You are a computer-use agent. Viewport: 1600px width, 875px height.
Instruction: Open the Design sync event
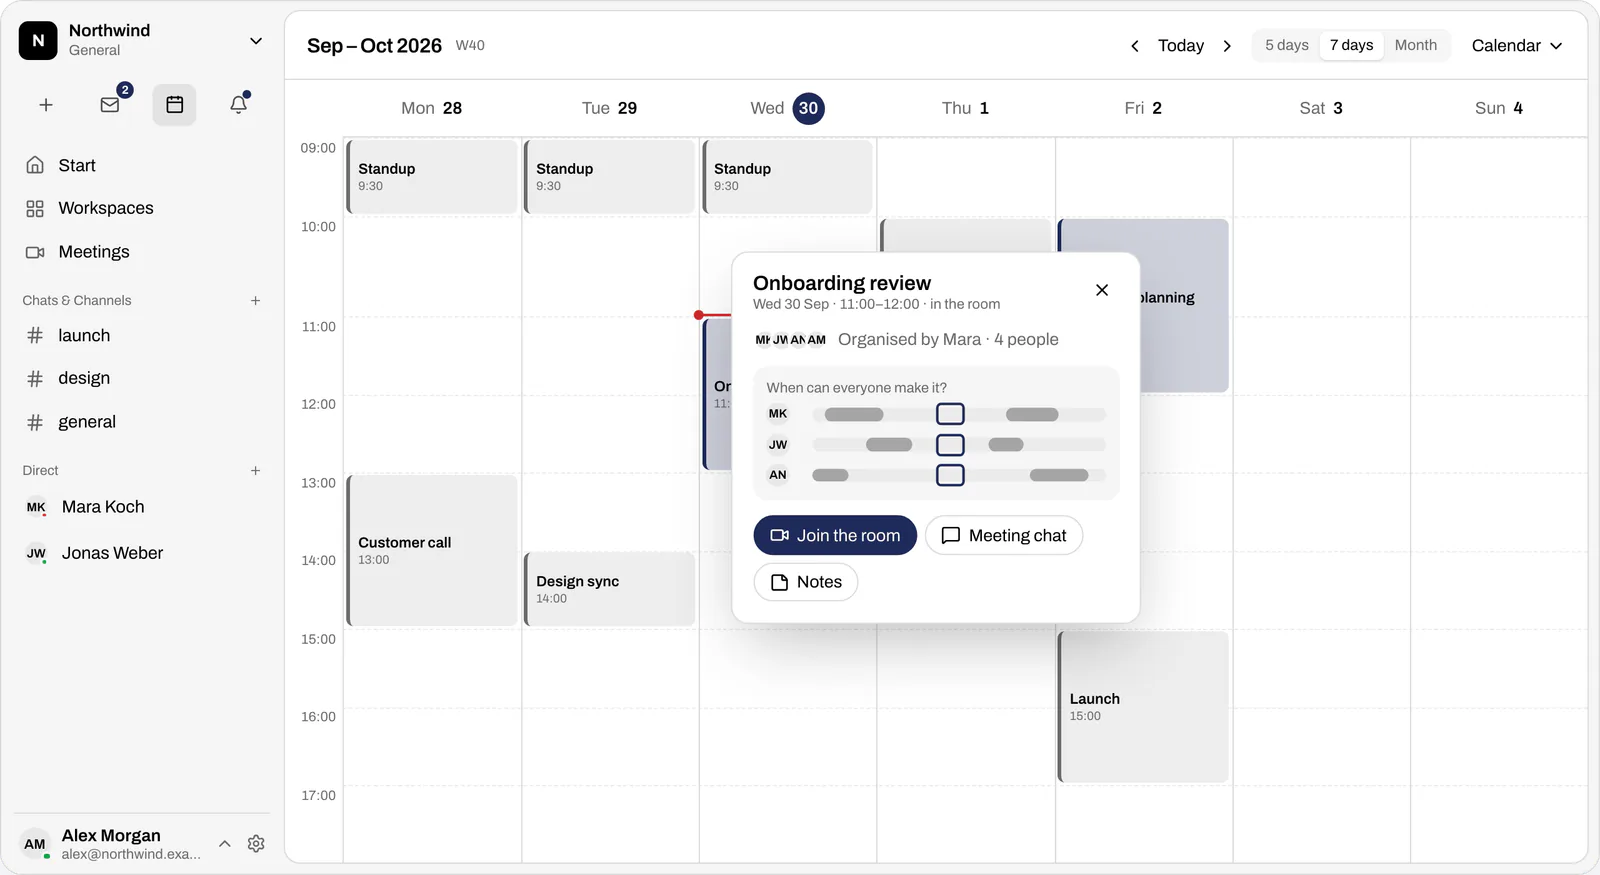(610, 590)
